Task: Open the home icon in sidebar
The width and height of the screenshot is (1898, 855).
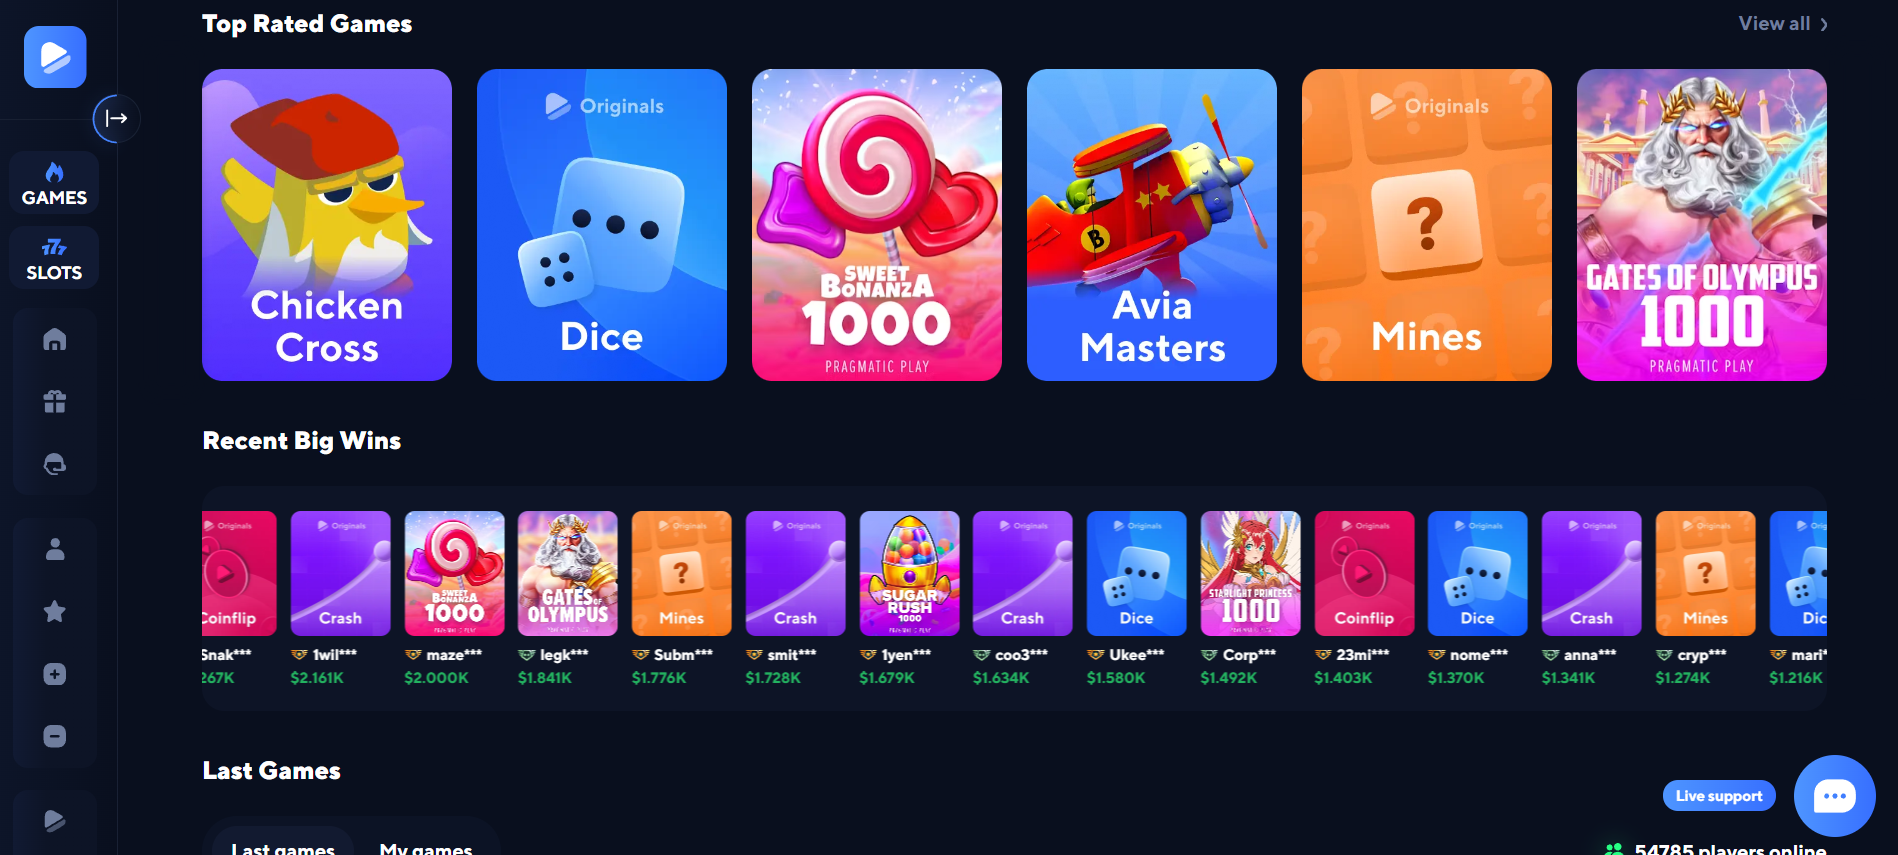Action: point(55,340)
